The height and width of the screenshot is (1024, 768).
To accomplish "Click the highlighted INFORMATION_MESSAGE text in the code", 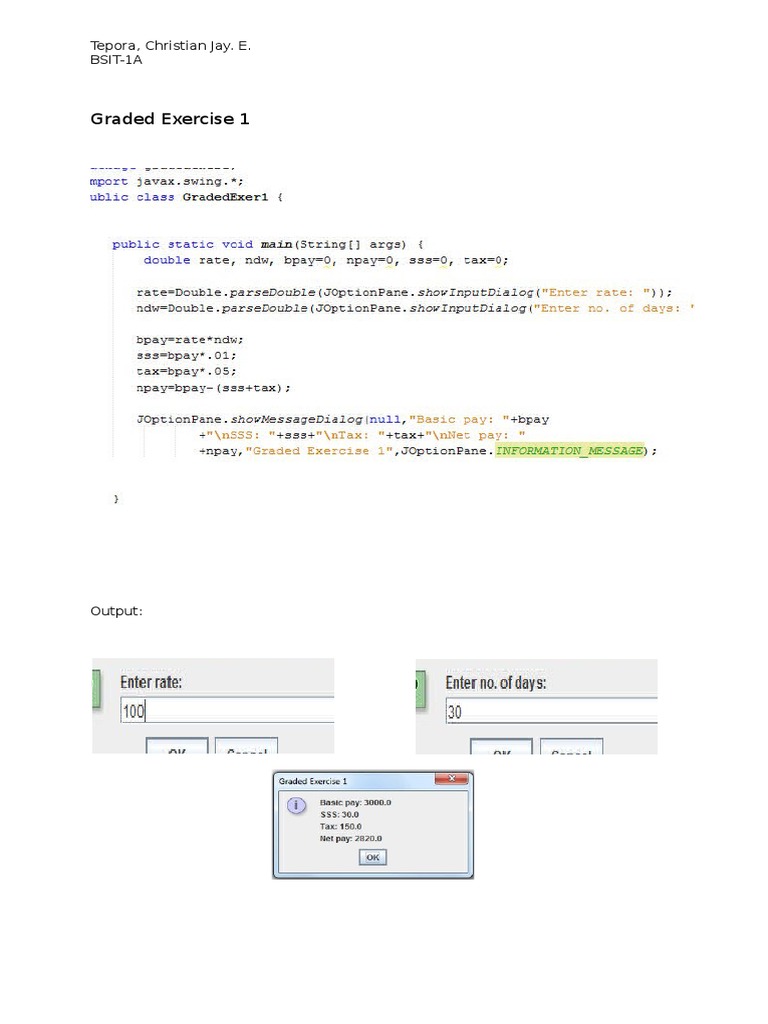I will [x=569, y=451].
